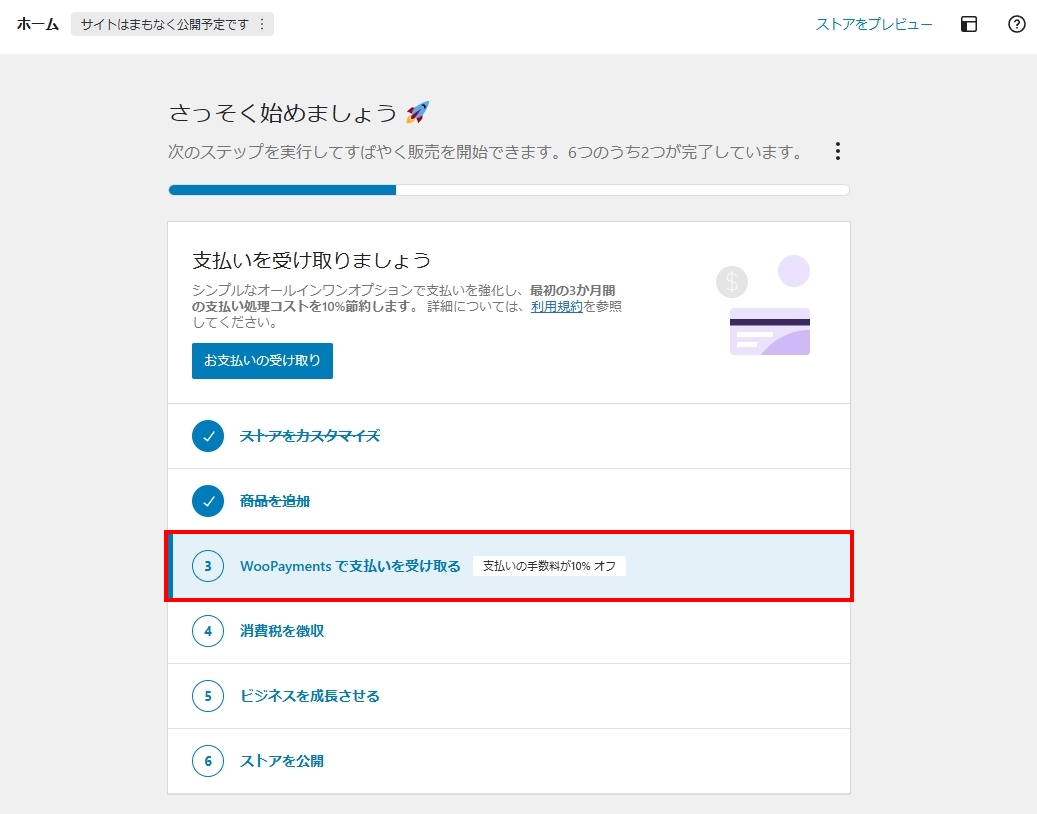Viewport: 1037px width, 814px height.
Task: Click the setup progress bar
Action: [x=508, y=190]
